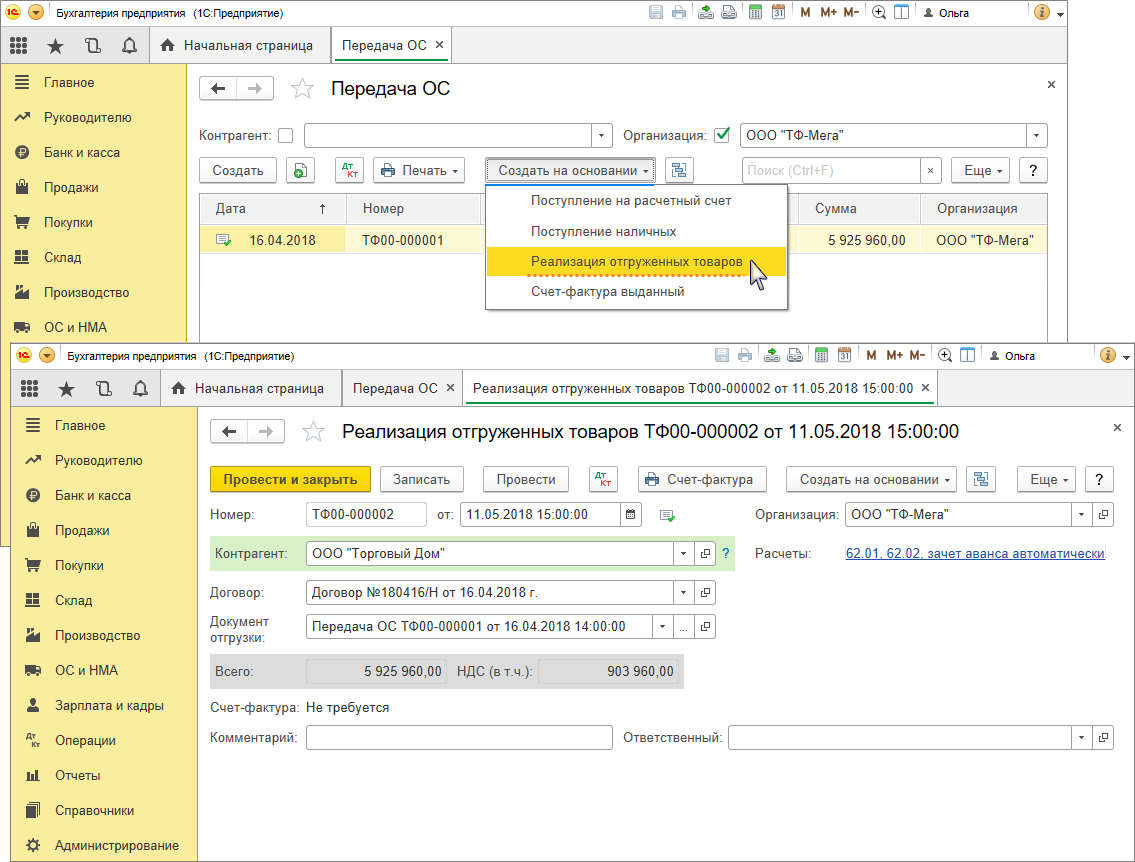Switch to Передача ОС tab in front window
Screen dimensions: 1135x862
(x=395, y=389)
